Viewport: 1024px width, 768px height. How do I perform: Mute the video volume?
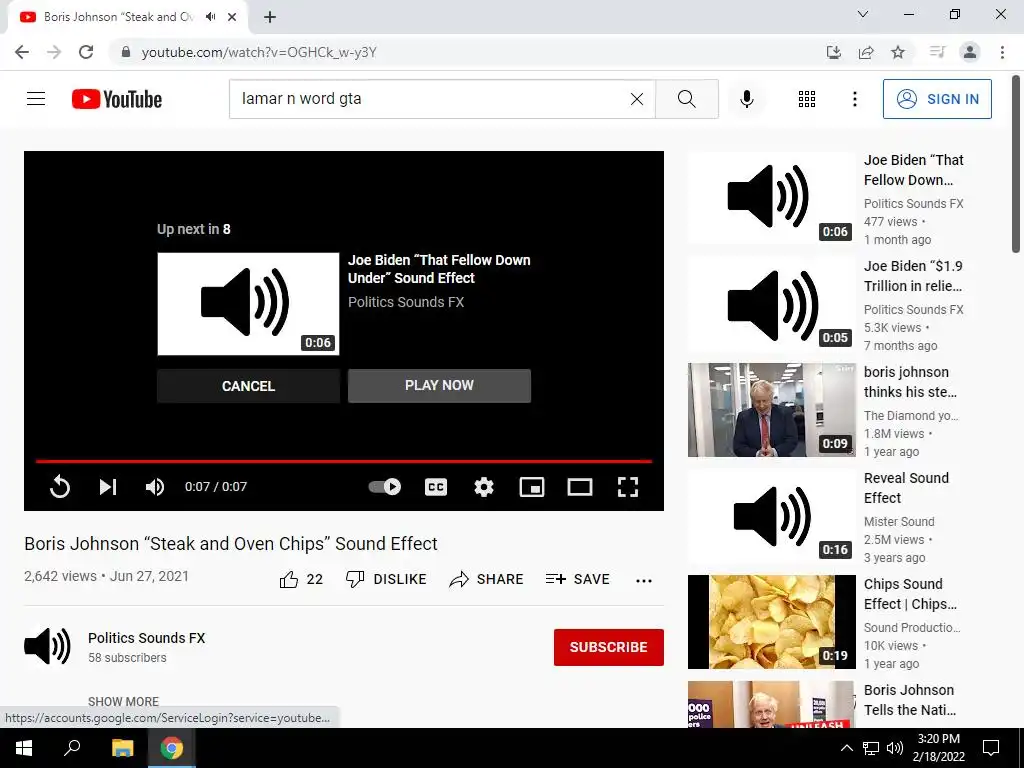pyautogui.click(x=155, y=487)
